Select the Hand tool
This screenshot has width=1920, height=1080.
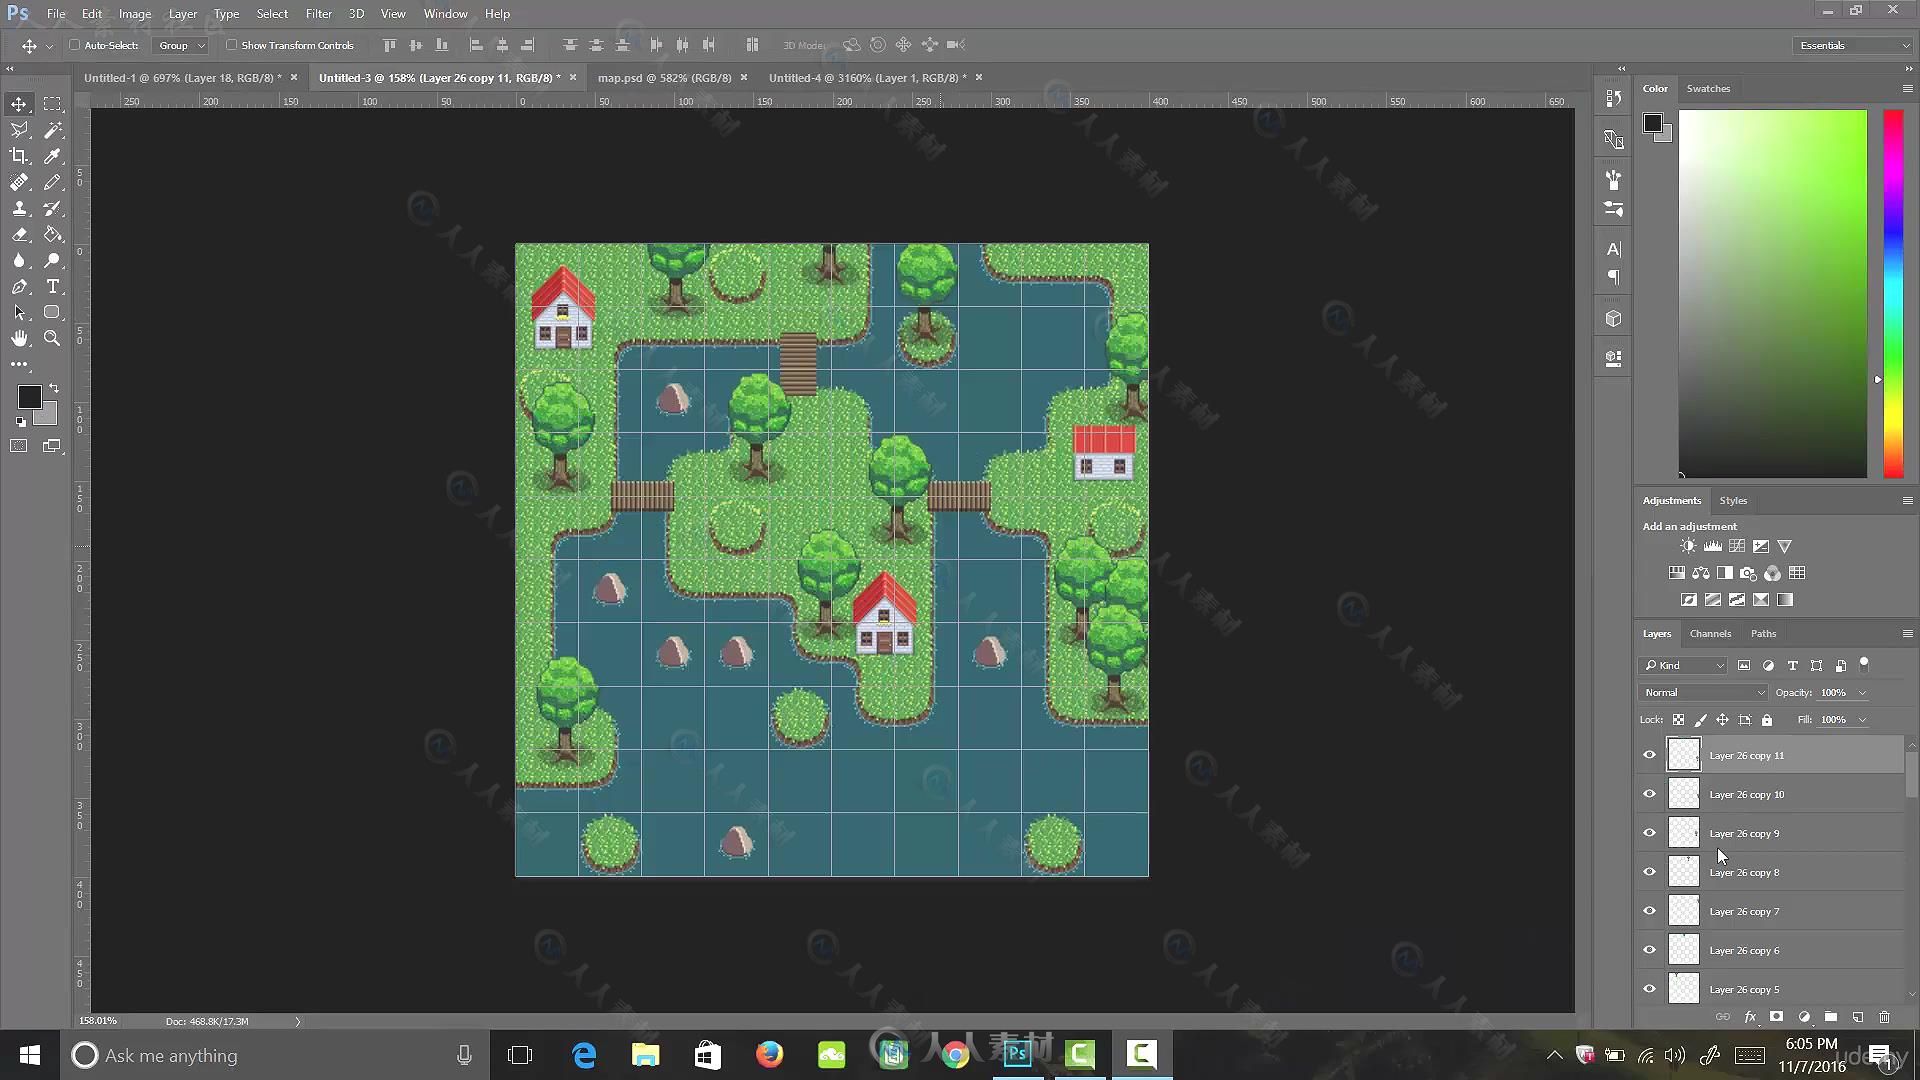(x=19, y=339)
